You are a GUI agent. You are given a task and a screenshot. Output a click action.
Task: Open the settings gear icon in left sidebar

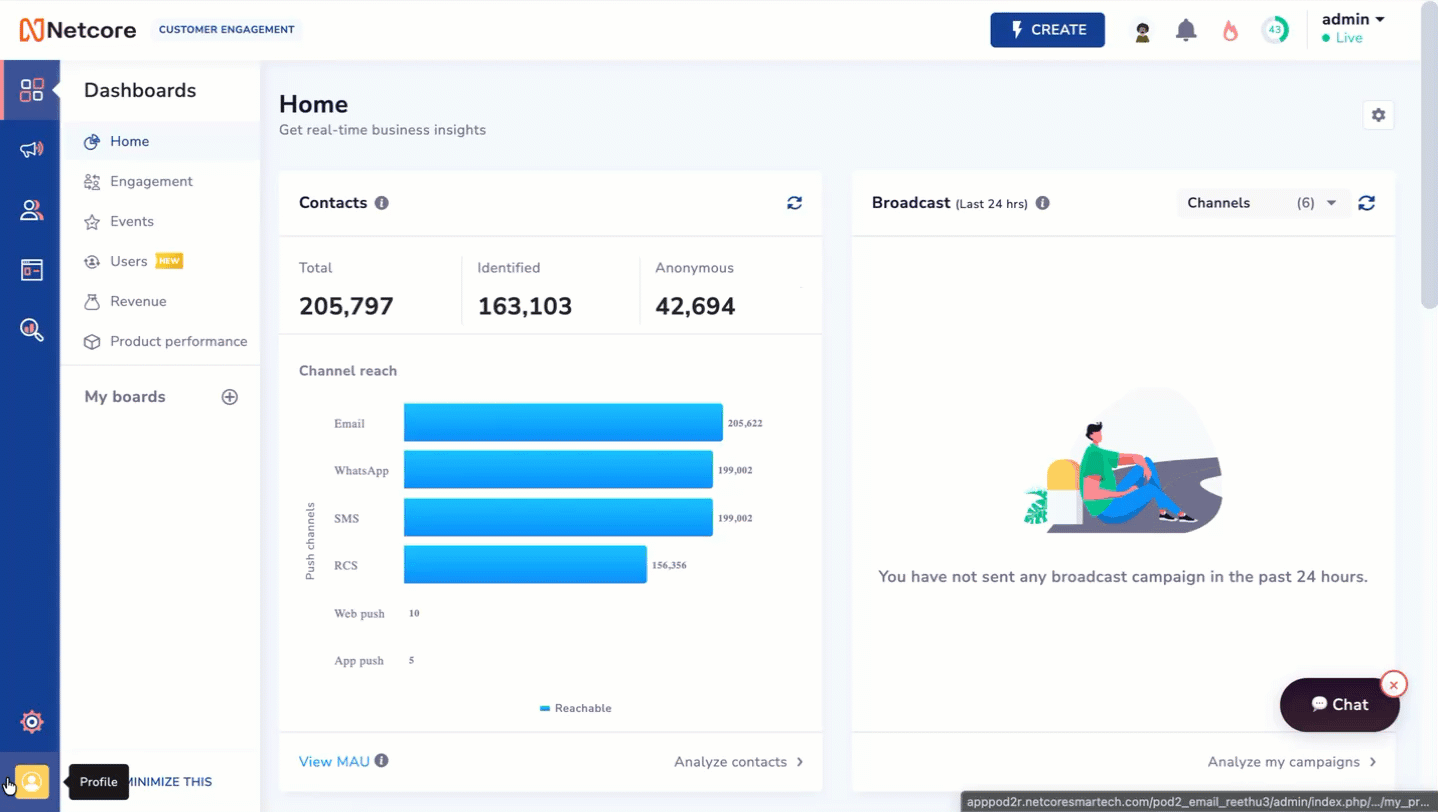(32, 721)
